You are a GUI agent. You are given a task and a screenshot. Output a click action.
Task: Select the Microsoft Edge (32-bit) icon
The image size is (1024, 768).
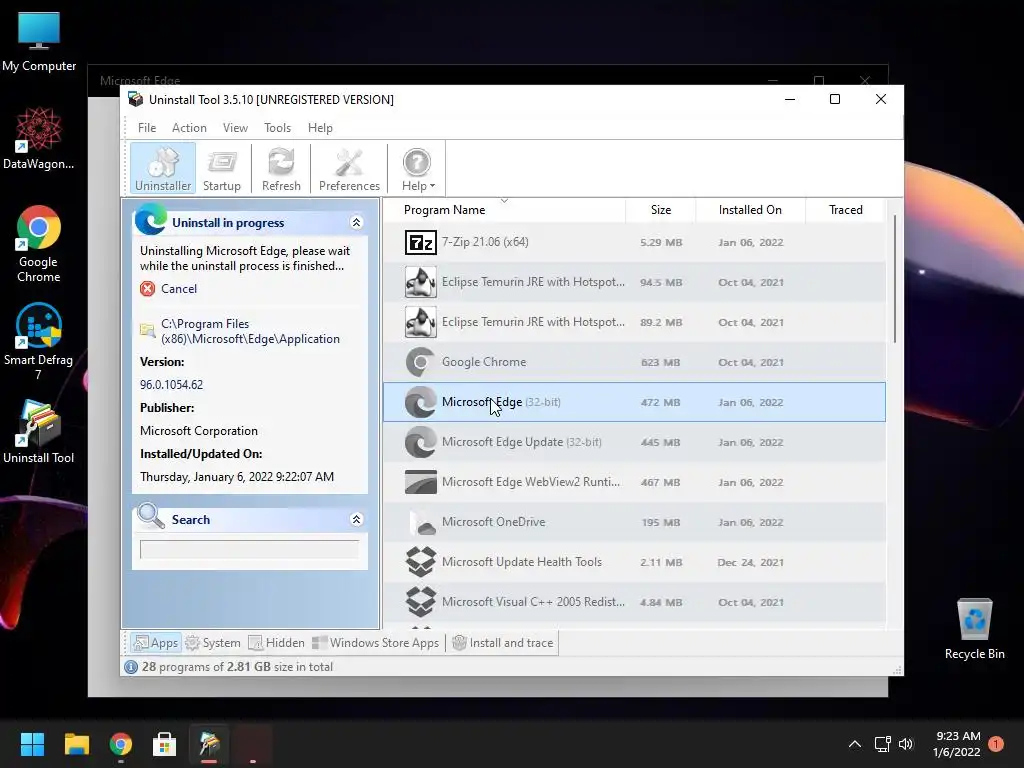tap(421, 402)
